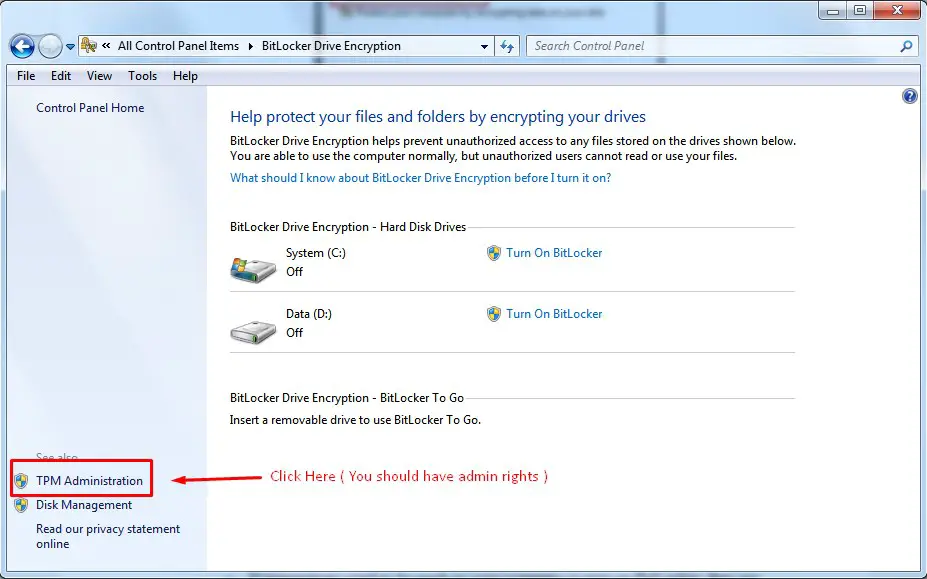The image size is (927, 579).
Task: Open TPM Administration link
Action: tap(89, 481)
